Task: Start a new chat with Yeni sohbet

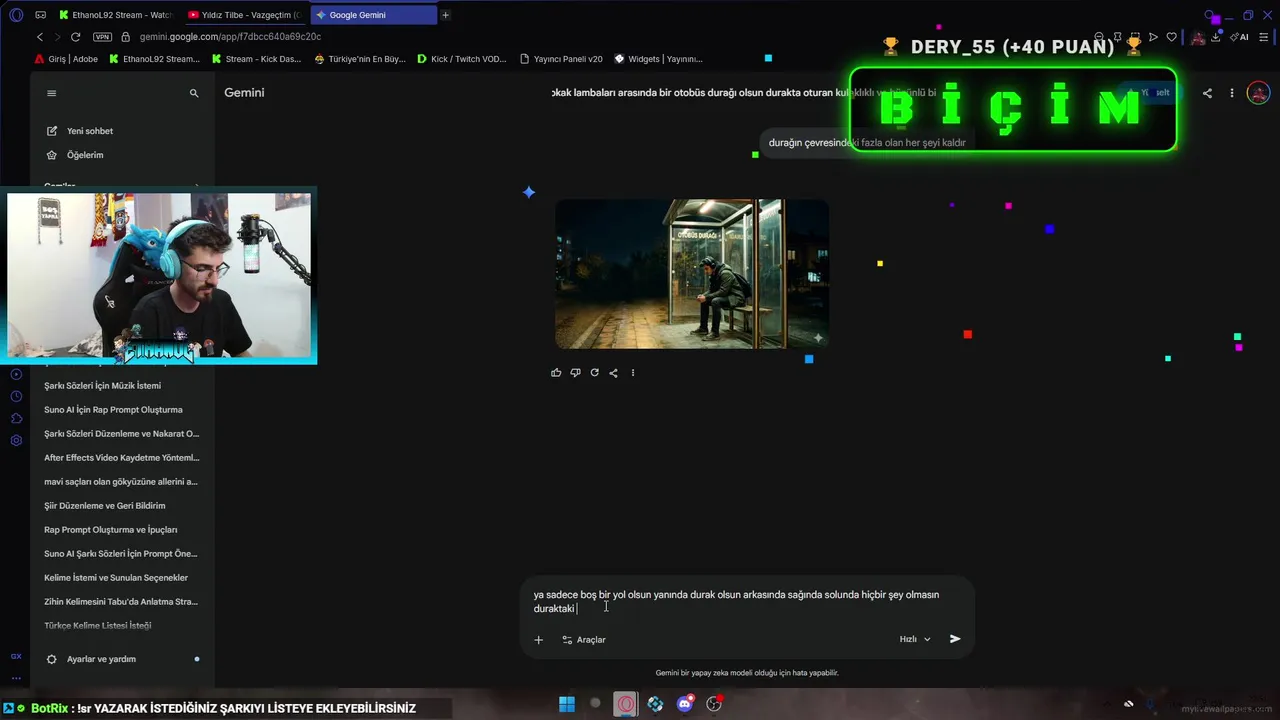Action: [x=79, y=131]
